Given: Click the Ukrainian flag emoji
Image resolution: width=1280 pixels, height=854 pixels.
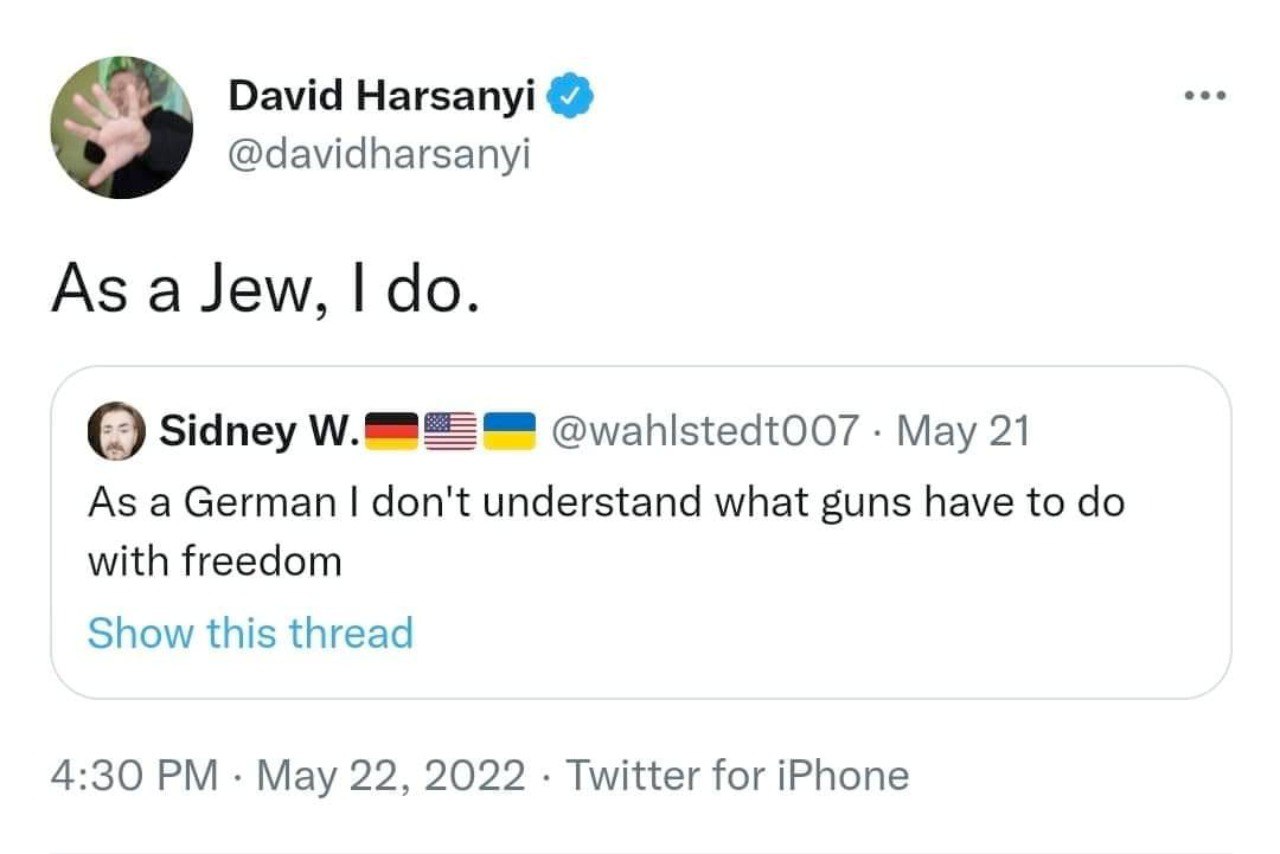Looking at the screenshot, I should pyautogui.click(x=510, y=432).
